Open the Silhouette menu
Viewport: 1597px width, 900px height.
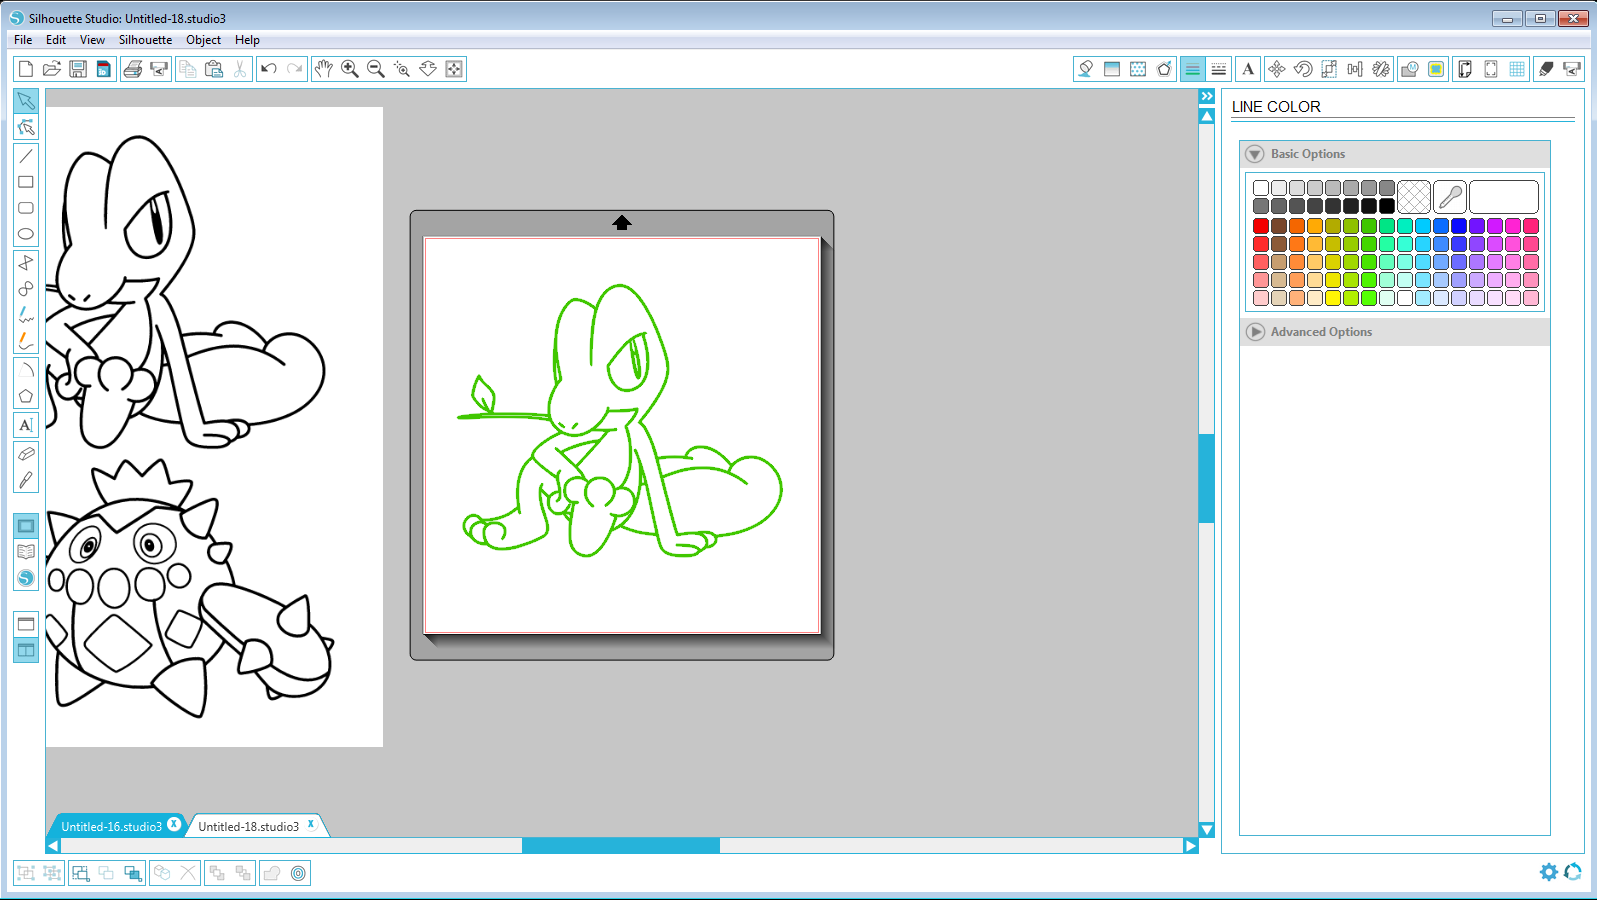click(145, 40)
